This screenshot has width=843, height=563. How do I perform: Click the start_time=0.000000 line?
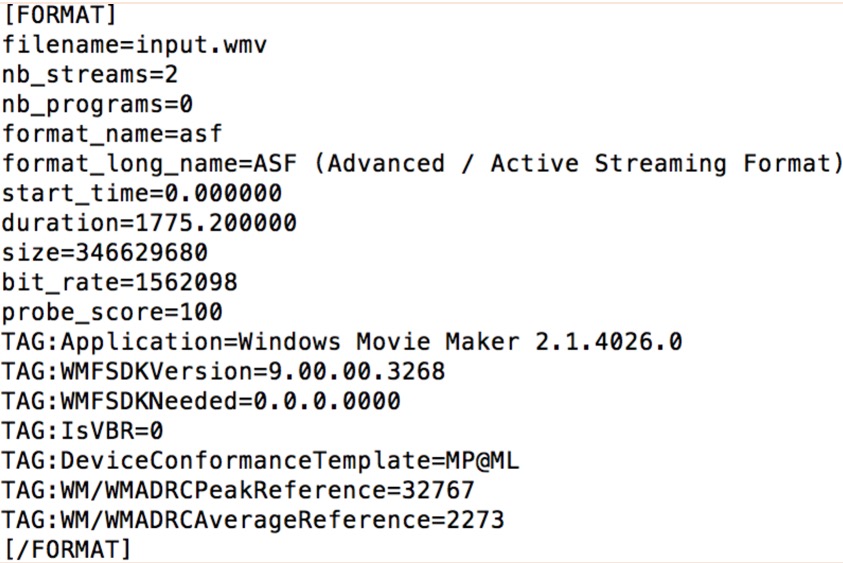pyautogui.click(x=141, y=193)
